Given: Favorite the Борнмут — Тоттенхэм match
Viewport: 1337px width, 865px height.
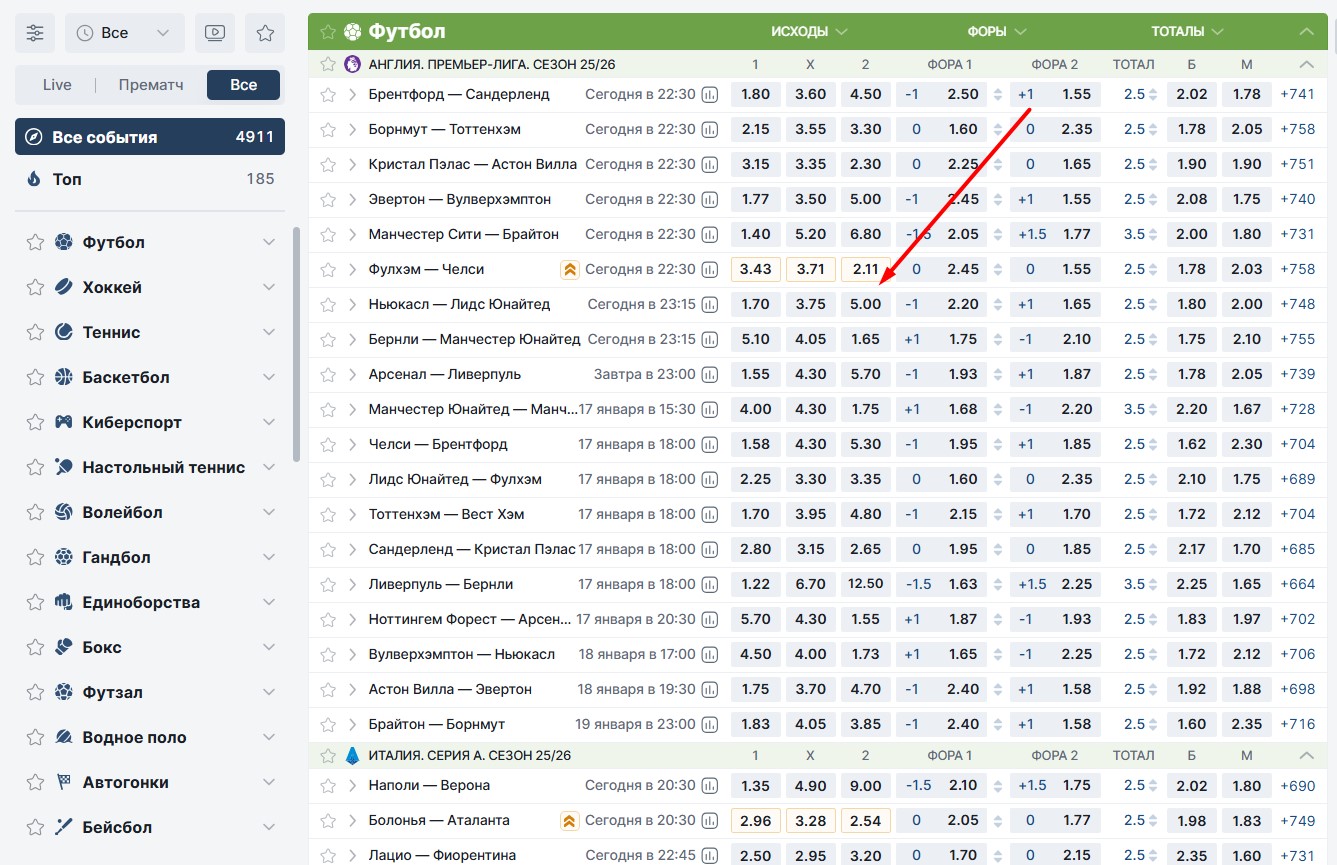Looking at the screenshot, I should pos(327,130).
